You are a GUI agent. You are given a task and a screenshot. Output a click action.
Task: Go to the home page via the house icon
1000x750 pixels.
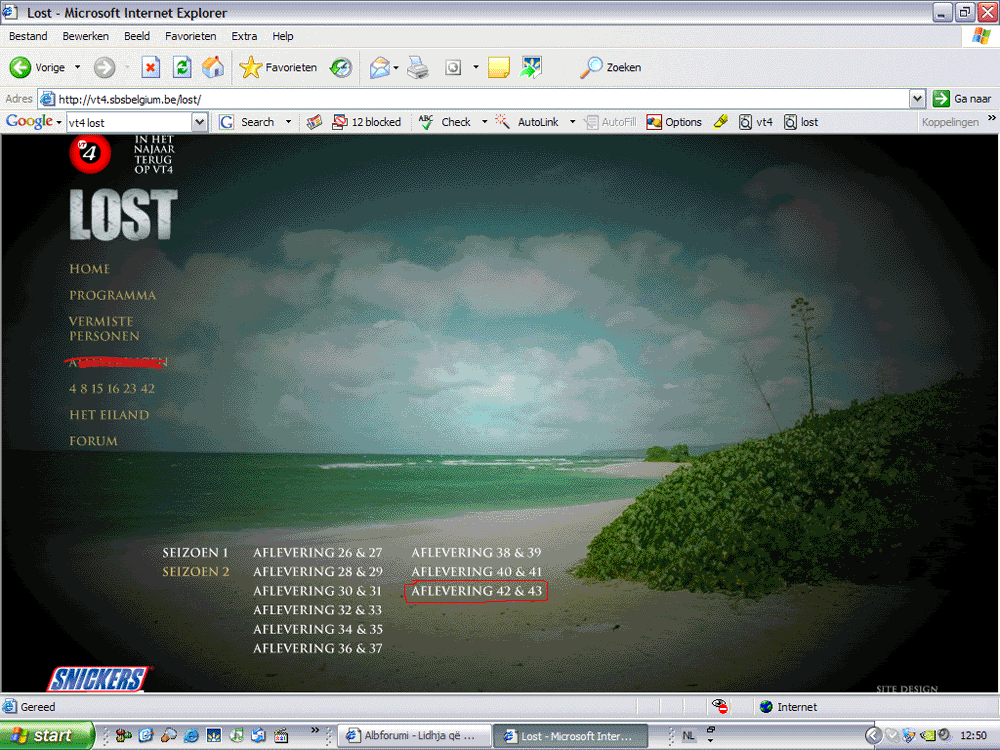click(x=214, y=67)
